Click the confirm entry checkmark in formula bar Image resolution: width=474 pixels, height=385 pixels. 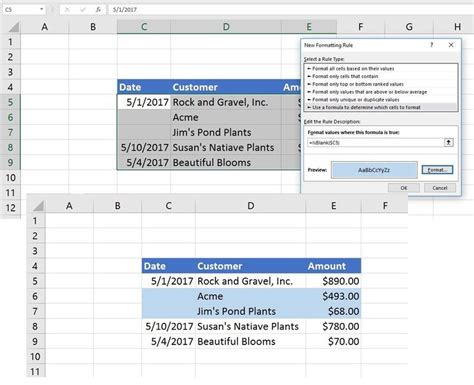tap(83, 10)
